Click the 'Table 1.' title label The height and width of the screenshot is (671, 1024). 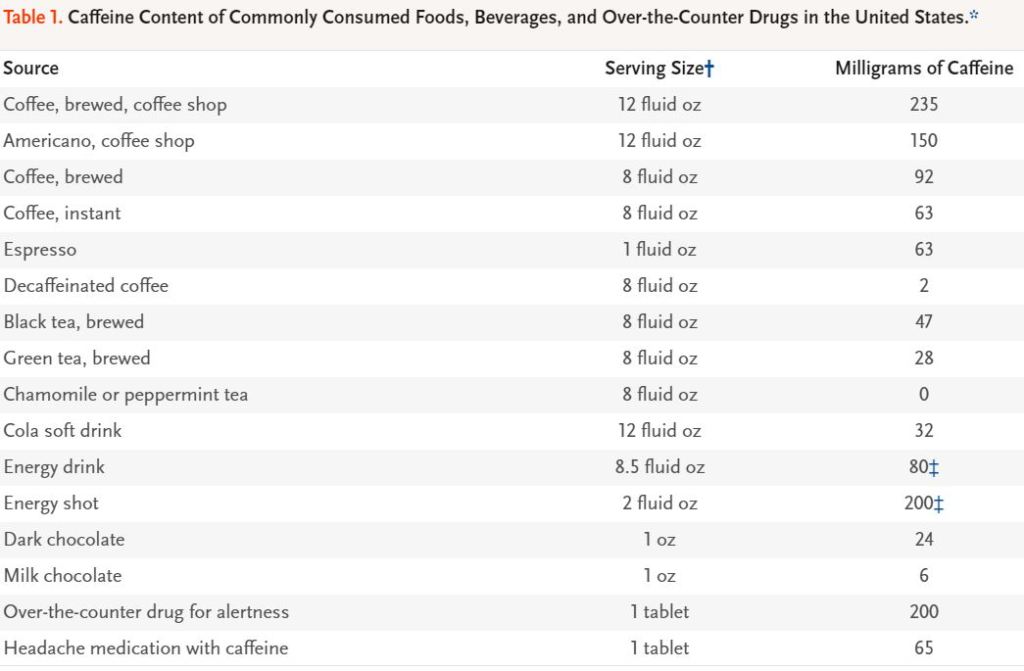tap(34, 16)
